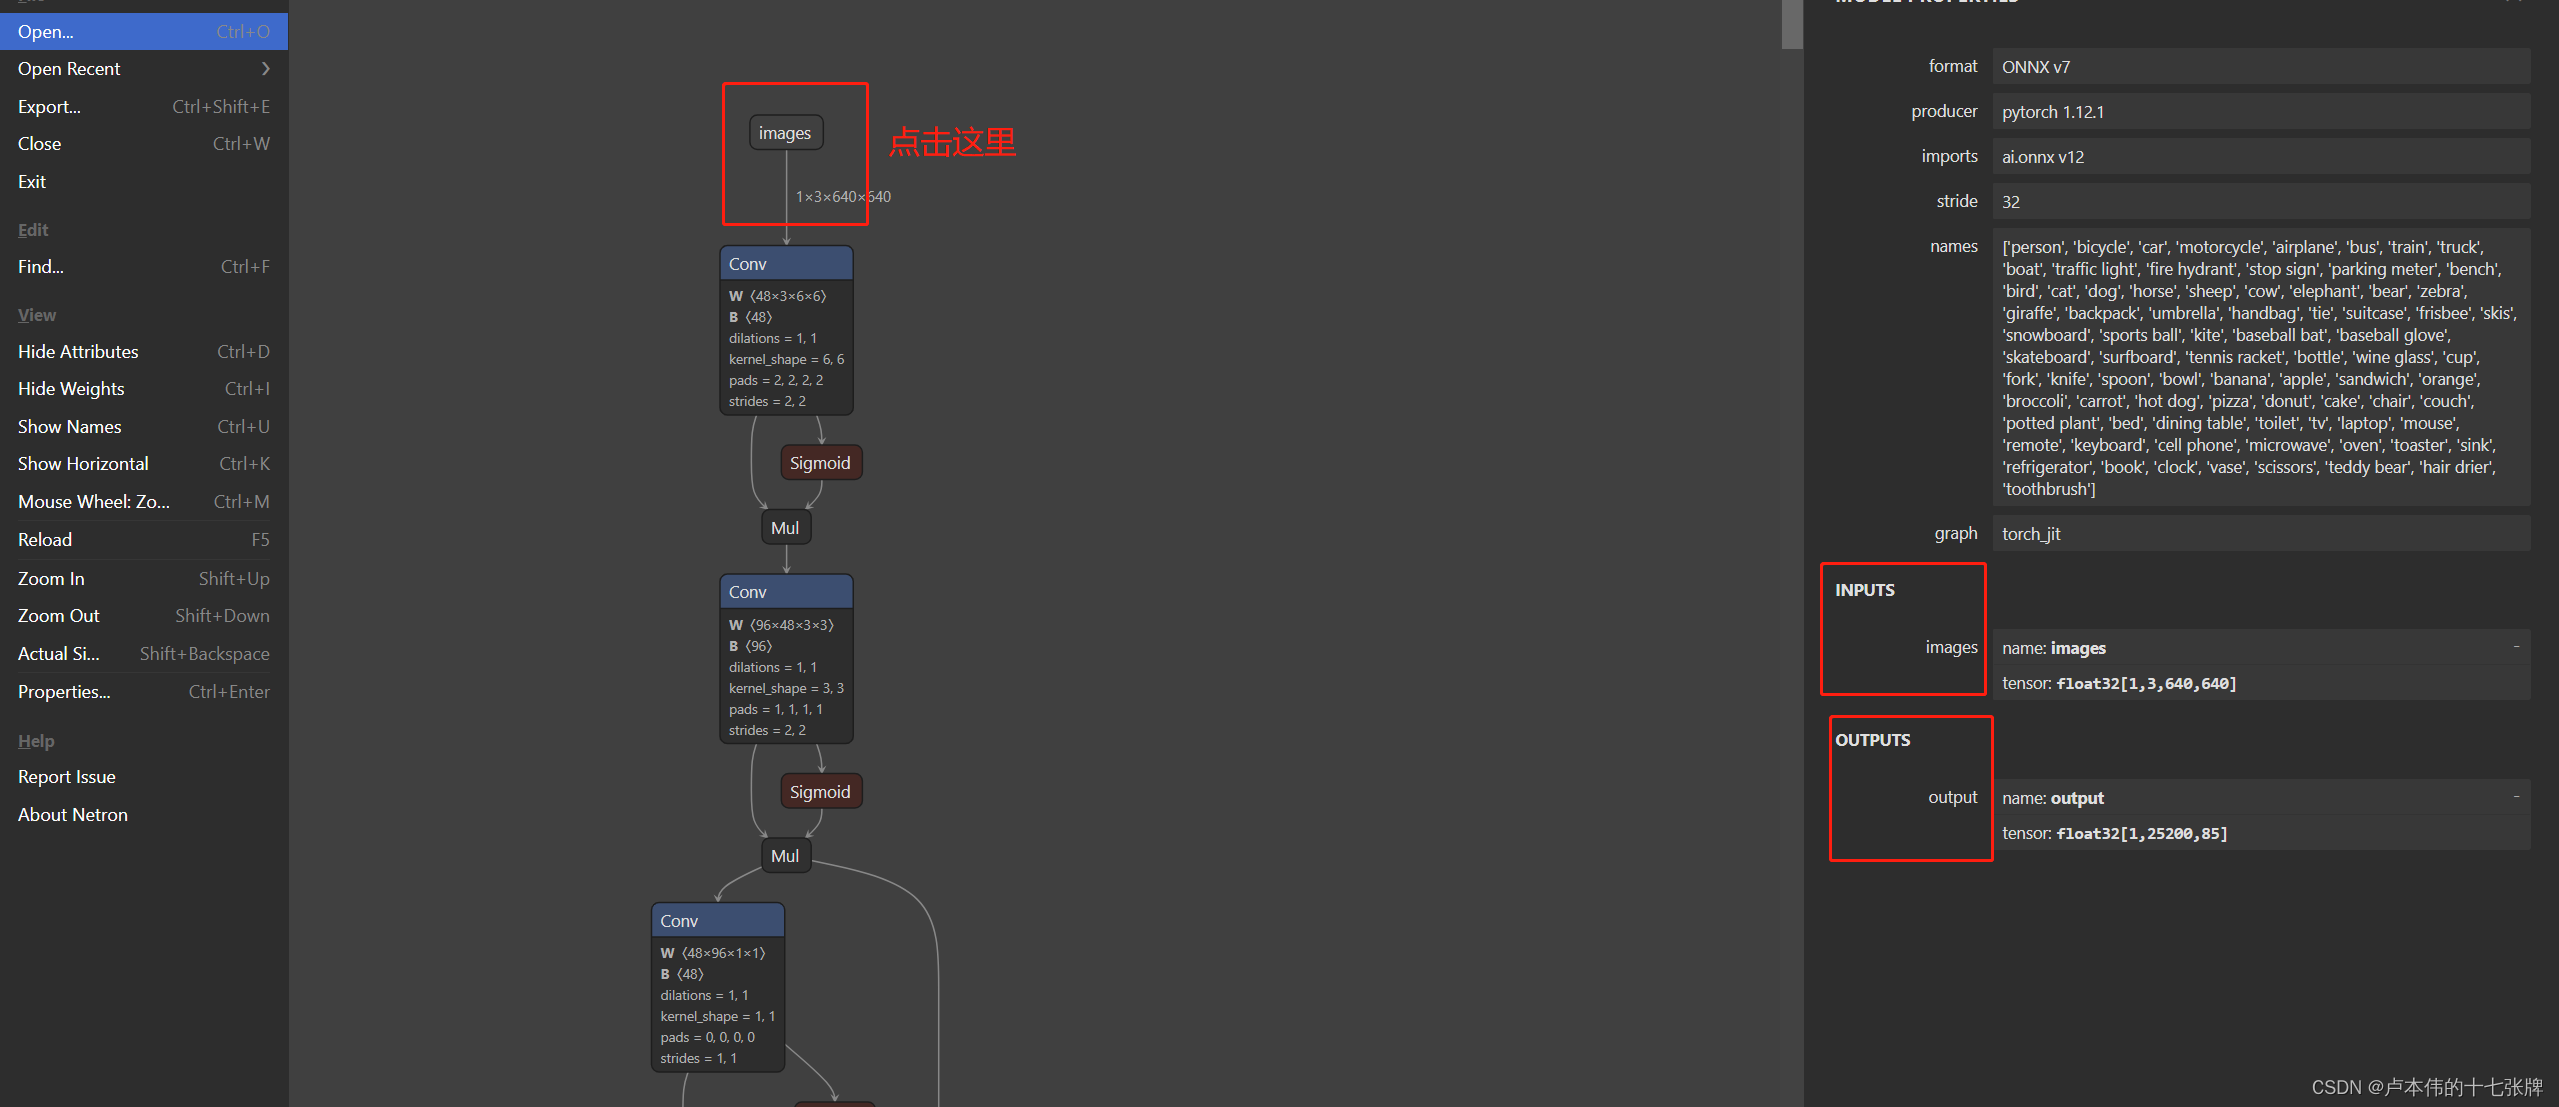Toggle Hide Attributes option
This screenshot has height=1107, width=2559.
[x=77, y=351]
